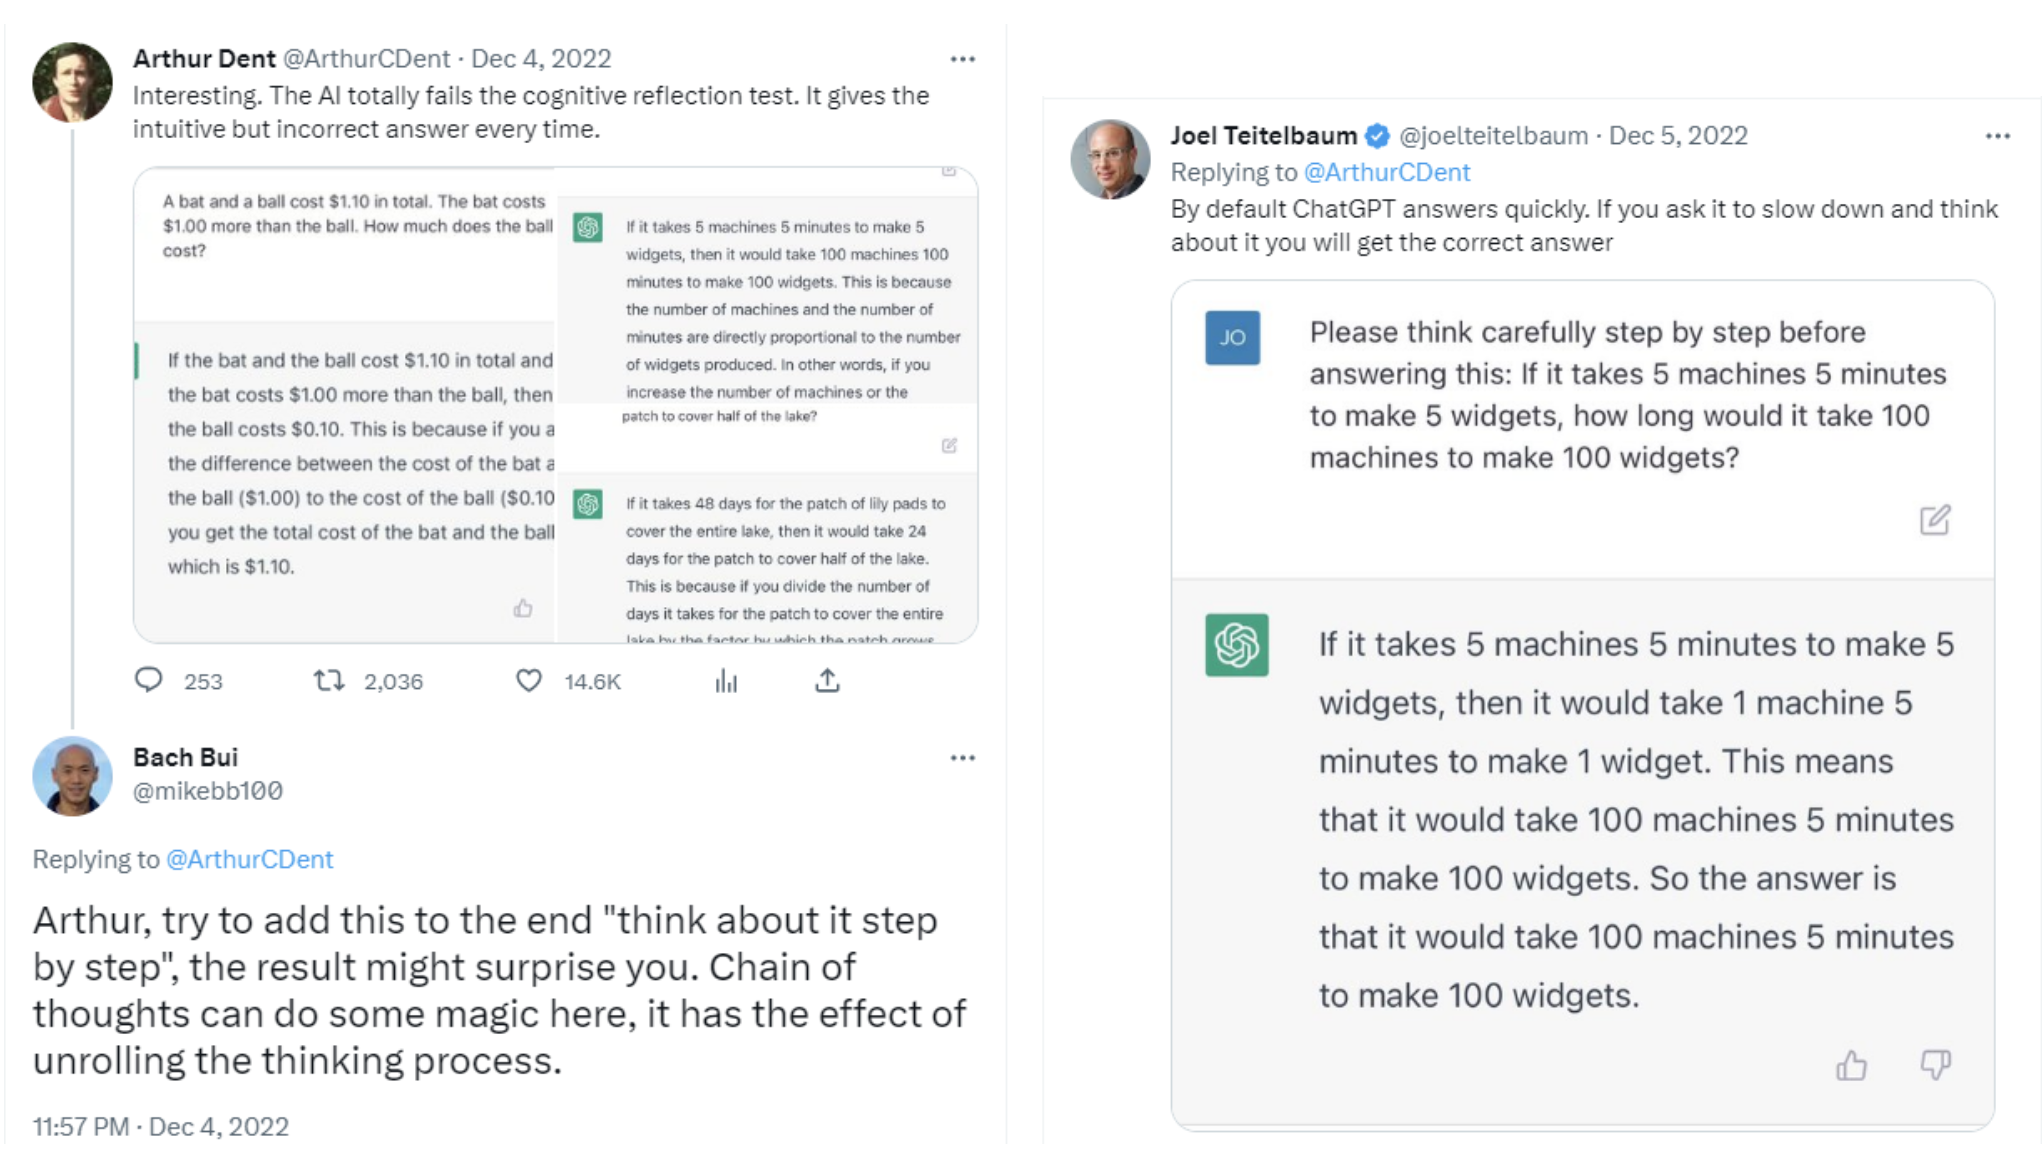This screenshot has width=2042, height=1172.
Task: Click thumbs down on ChatGPT's widget answer
Action: tap(1935, 1066)
